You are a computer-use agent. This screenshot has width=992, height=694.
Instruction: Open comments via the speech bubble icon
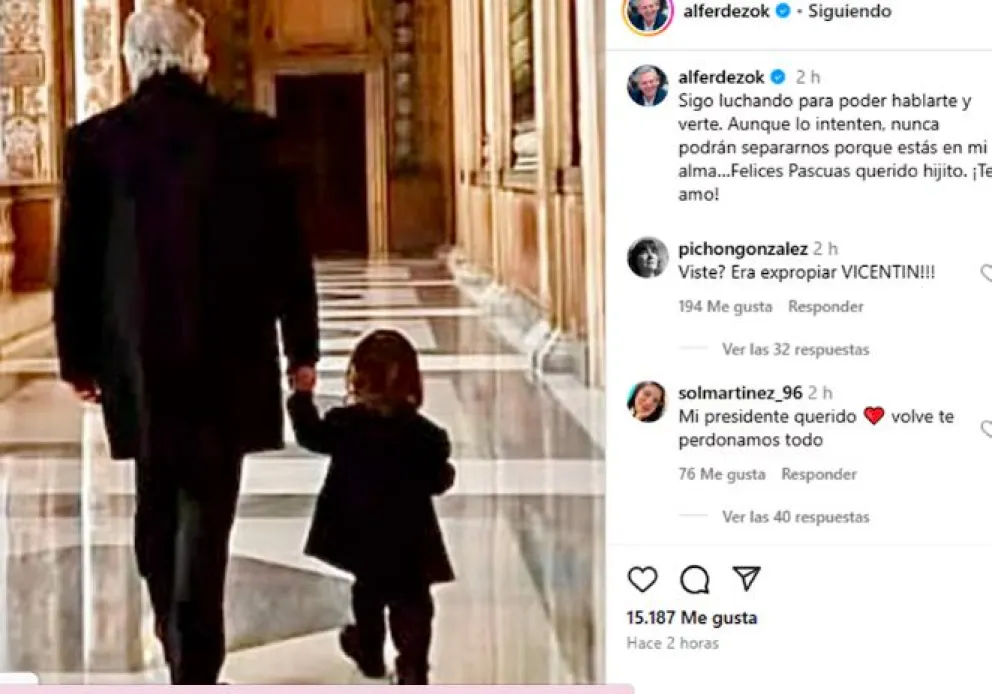(x=695, y=578)
